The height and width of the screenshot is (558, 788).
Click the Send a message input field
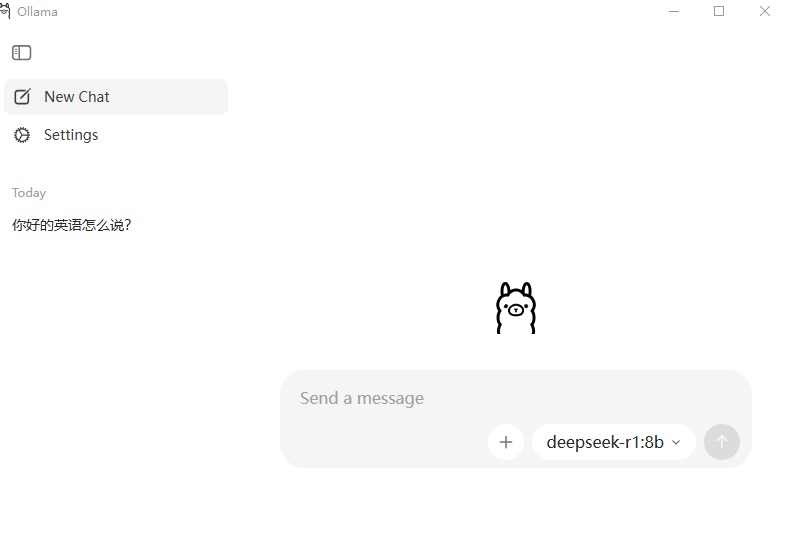pyautogui.click(x=516, y=398)
